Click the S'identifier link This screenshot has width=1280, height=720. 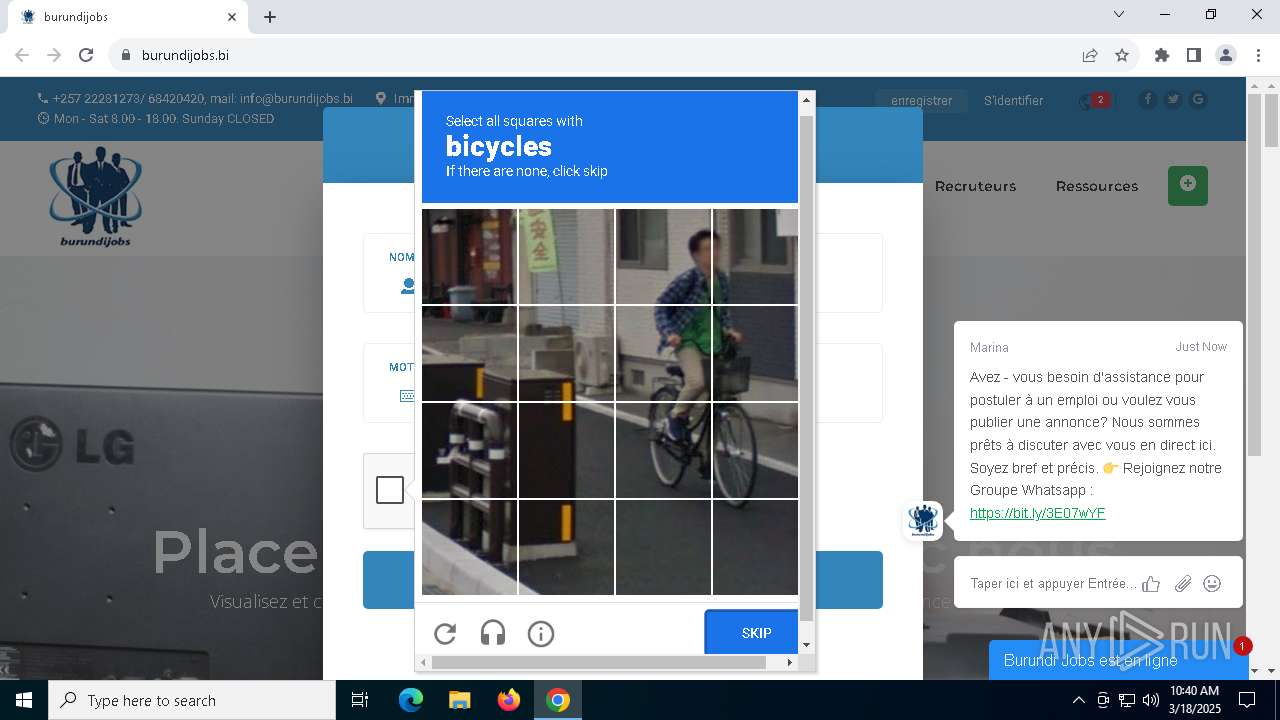pos(1013,100)
